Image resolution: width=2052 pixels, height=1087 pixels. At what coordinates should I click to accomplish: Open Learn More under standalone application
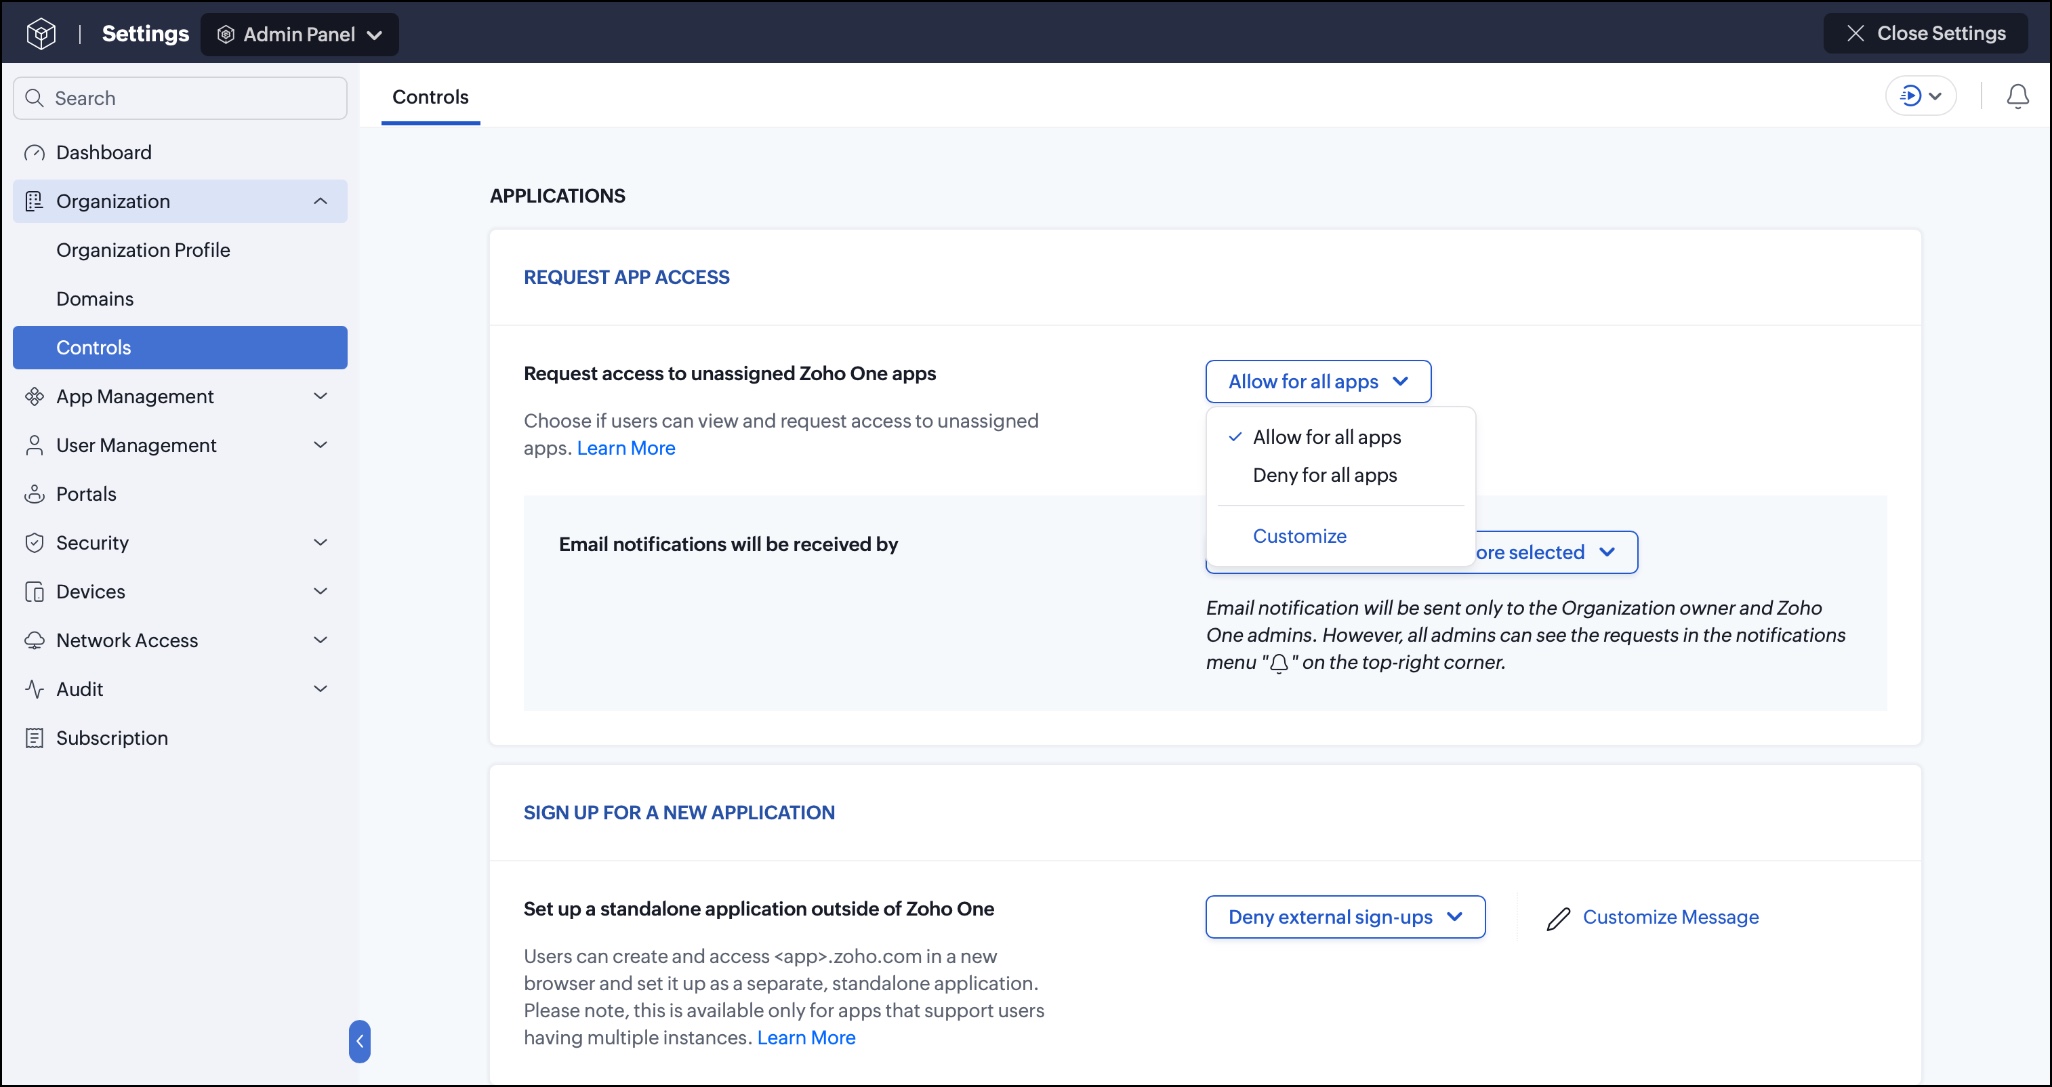[x=806, y=1038]
